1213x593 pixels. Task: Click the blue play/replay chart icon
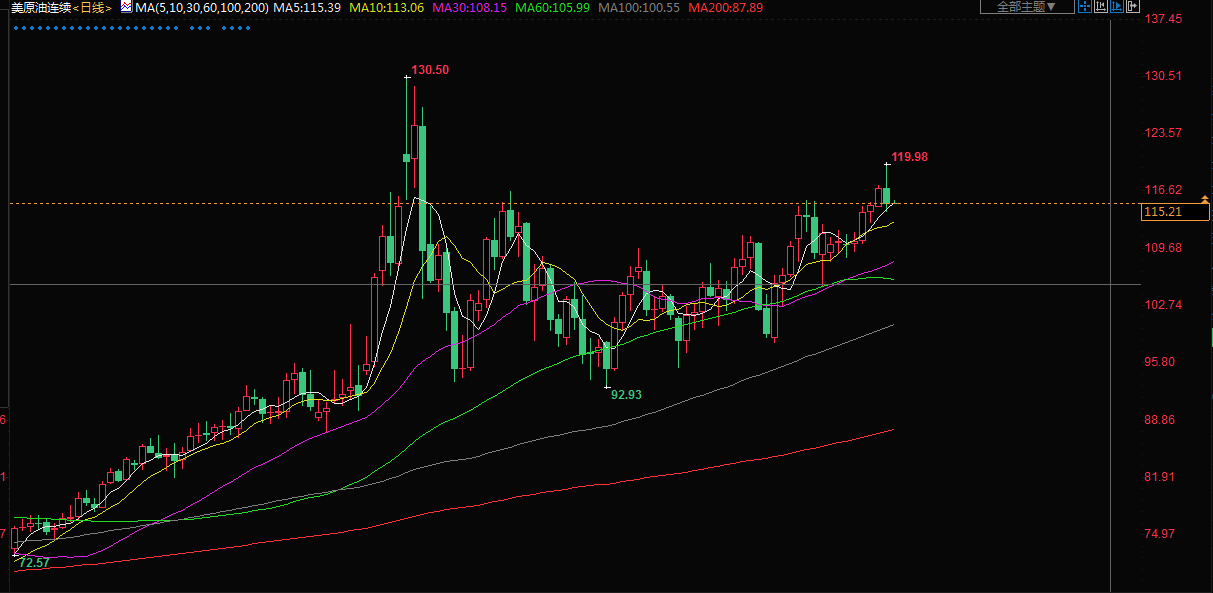tap(1117, 7)
